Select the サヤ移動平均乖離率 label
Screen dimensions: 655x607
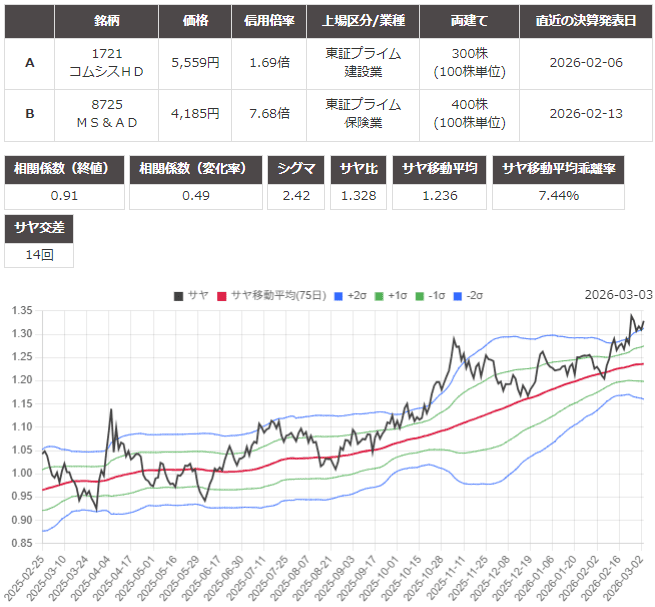pyautogui.click(x=558, y=169)
